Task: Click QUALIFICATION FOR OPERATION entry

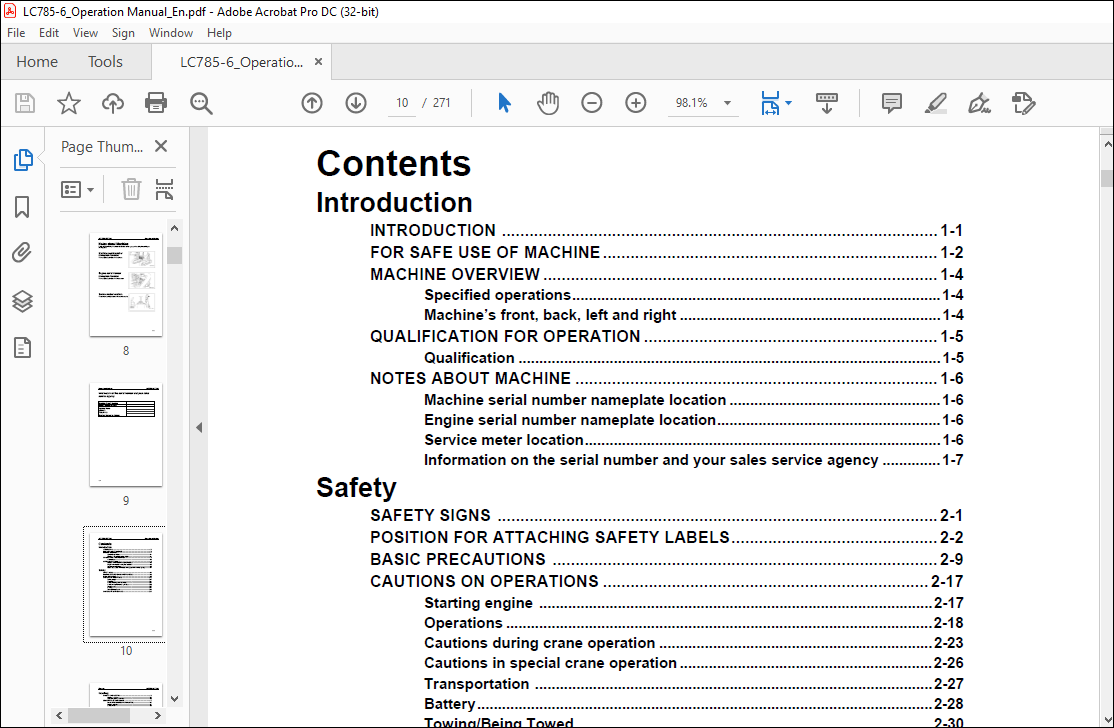Action: (x=666, y=336)
